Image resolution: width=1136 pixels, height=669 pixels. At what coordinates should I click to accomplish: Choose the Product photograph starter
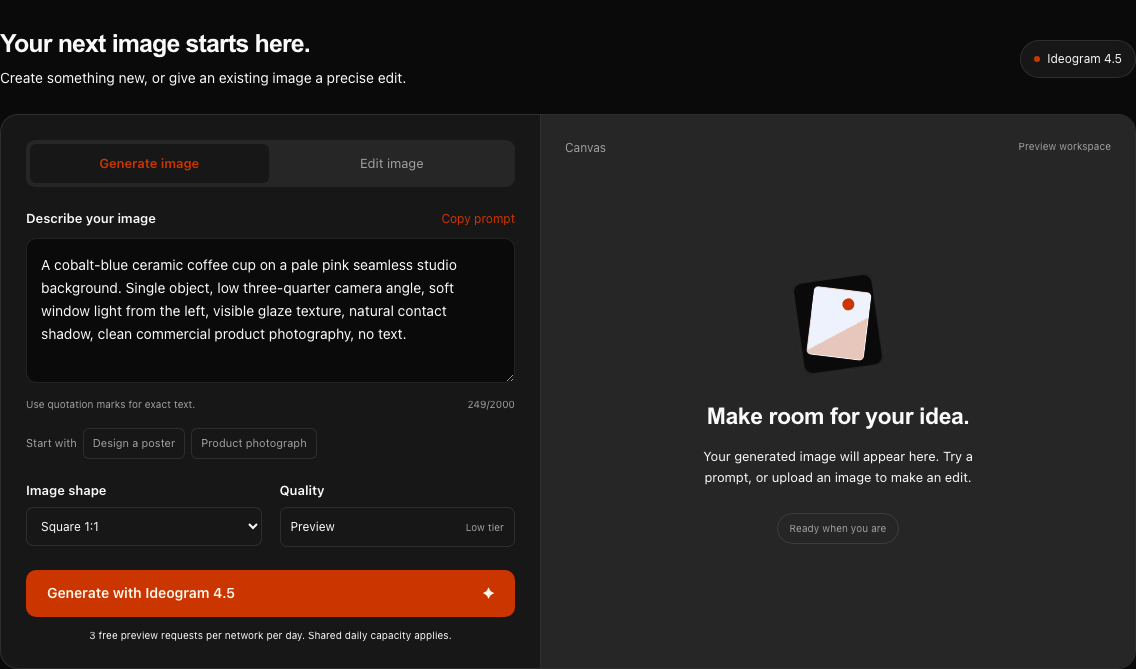tap(254, 443)
